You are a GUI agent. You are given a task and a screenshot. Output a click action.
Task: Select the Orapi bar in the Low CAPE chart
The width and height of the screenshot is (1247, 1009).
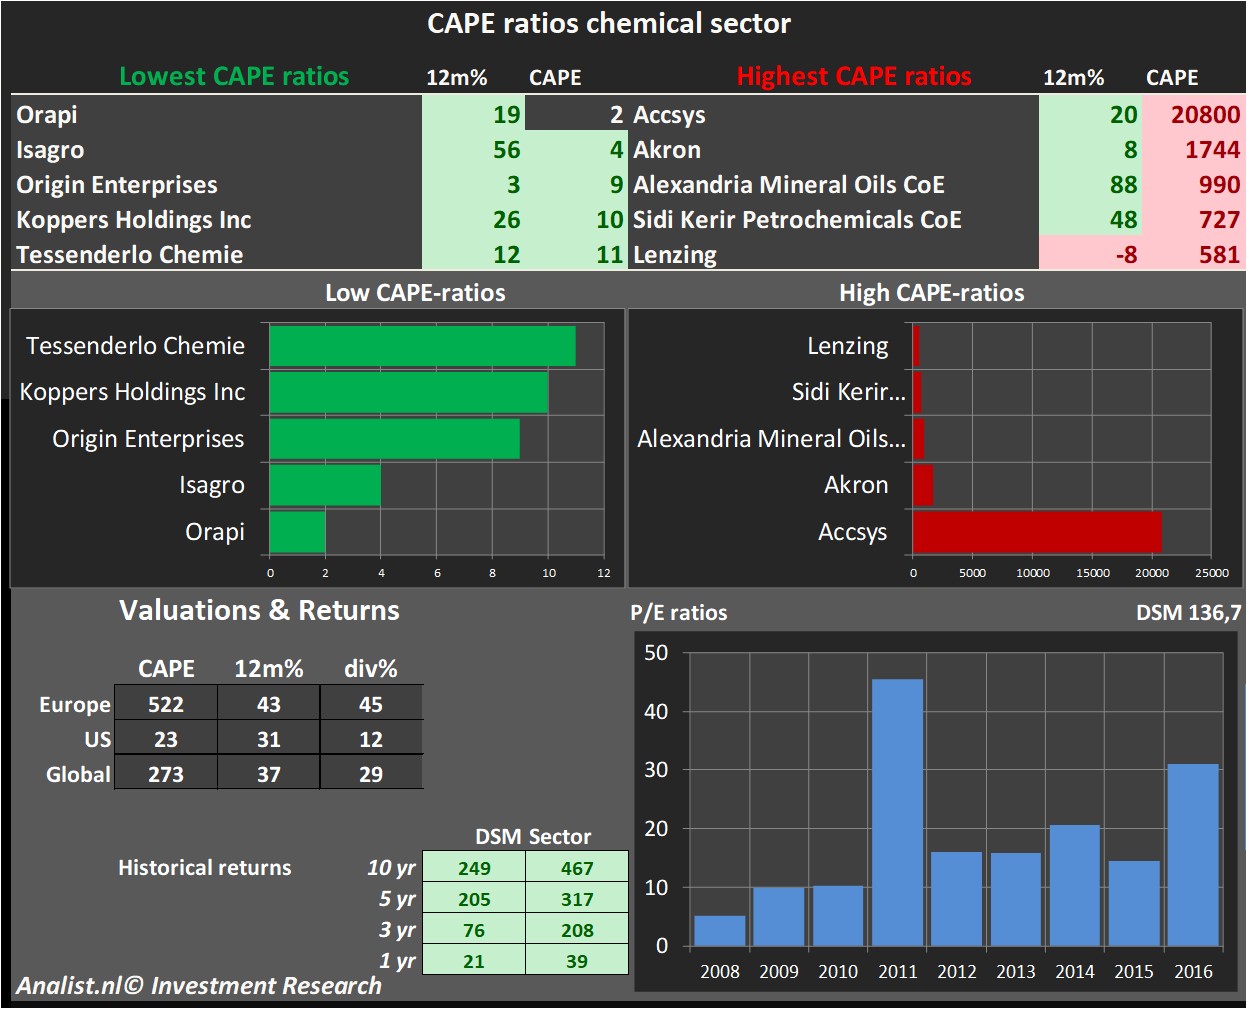click(x=297, y=532)
